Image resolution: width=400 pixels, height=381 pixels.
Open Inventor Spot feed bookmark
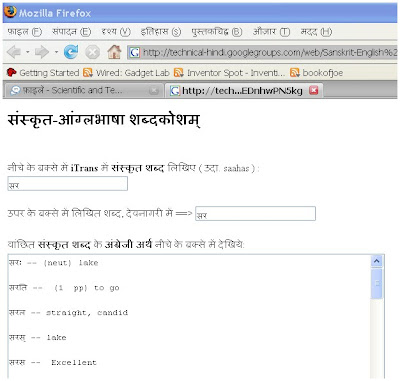point(229,73)
